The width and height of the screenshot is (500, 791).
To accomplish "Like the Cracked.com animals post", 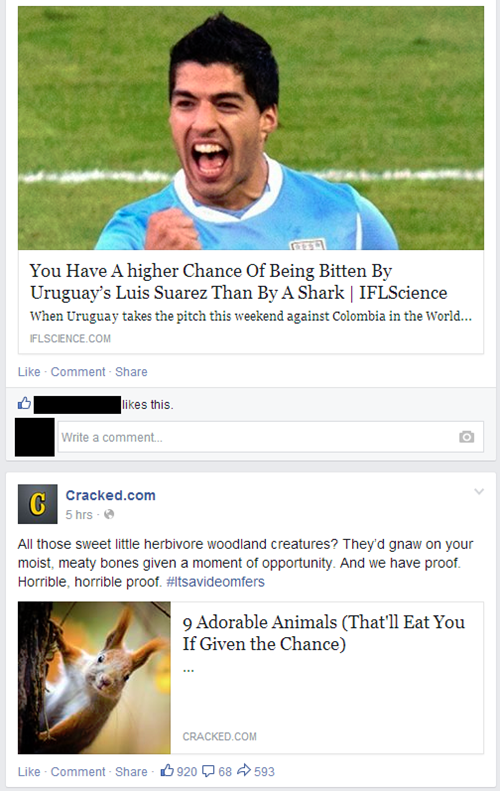I will coord(29,772).
